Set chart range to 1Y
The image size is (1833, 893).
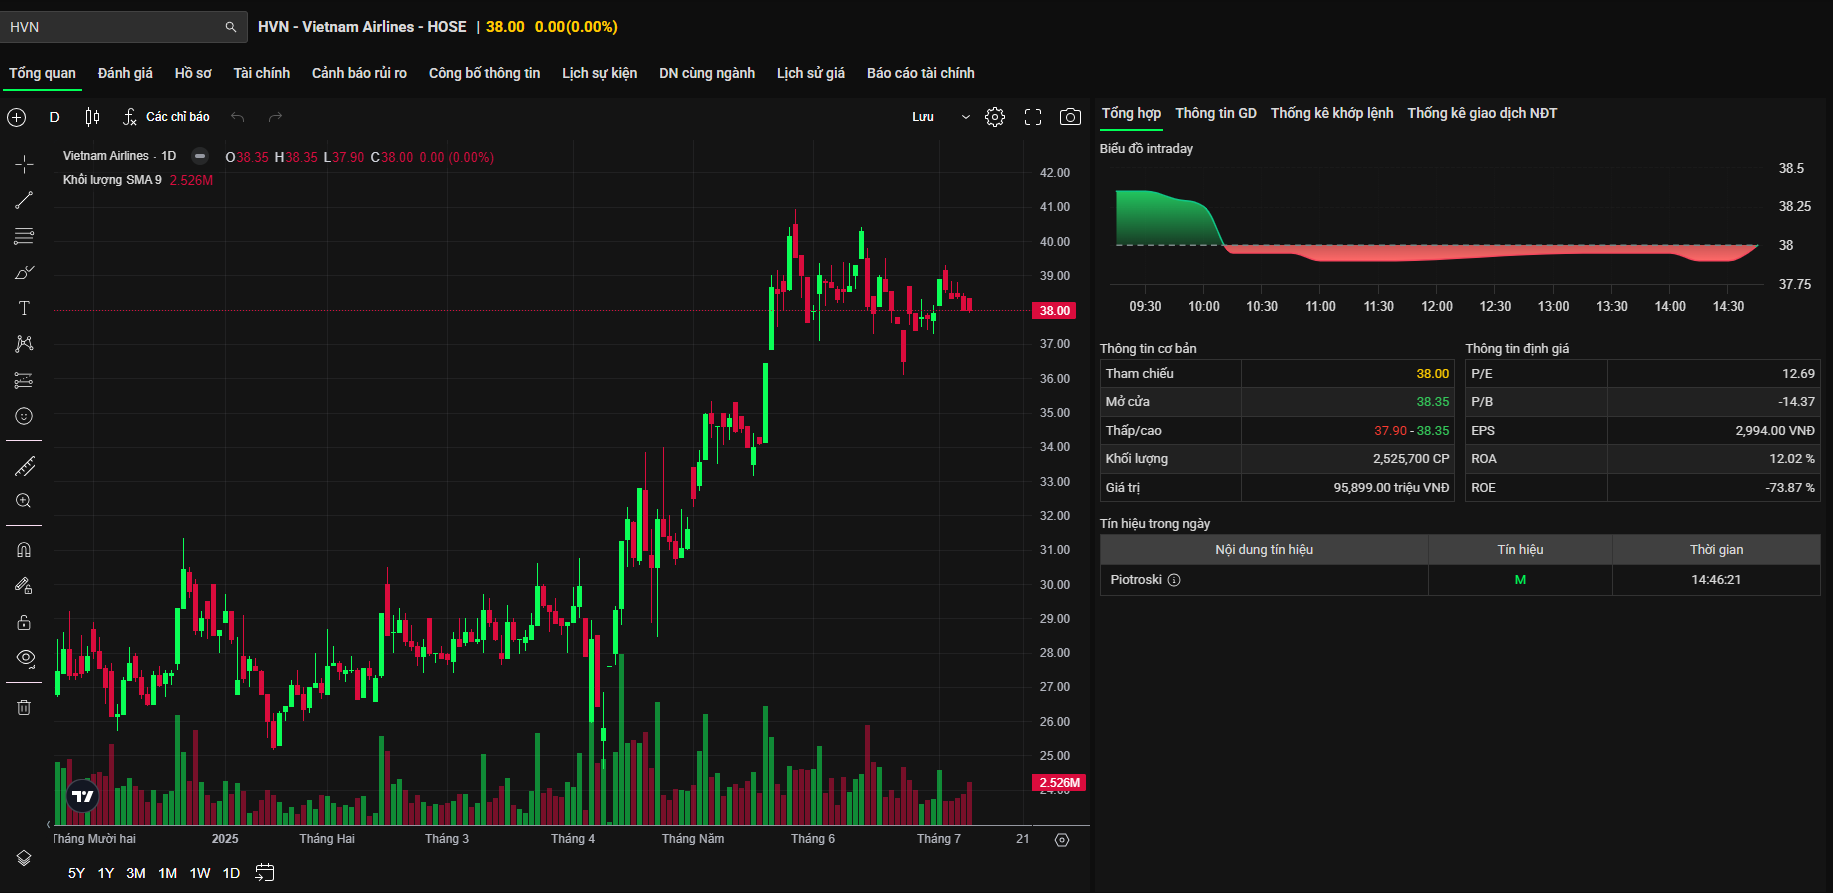pos(106,873)
